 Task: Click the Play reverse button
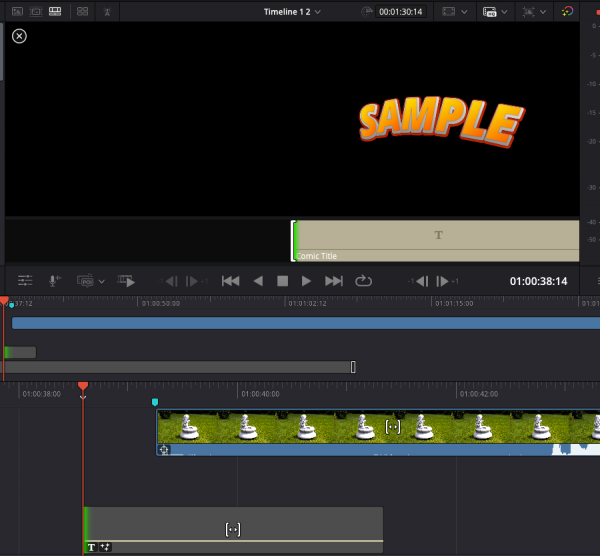(x=258, y=281)
